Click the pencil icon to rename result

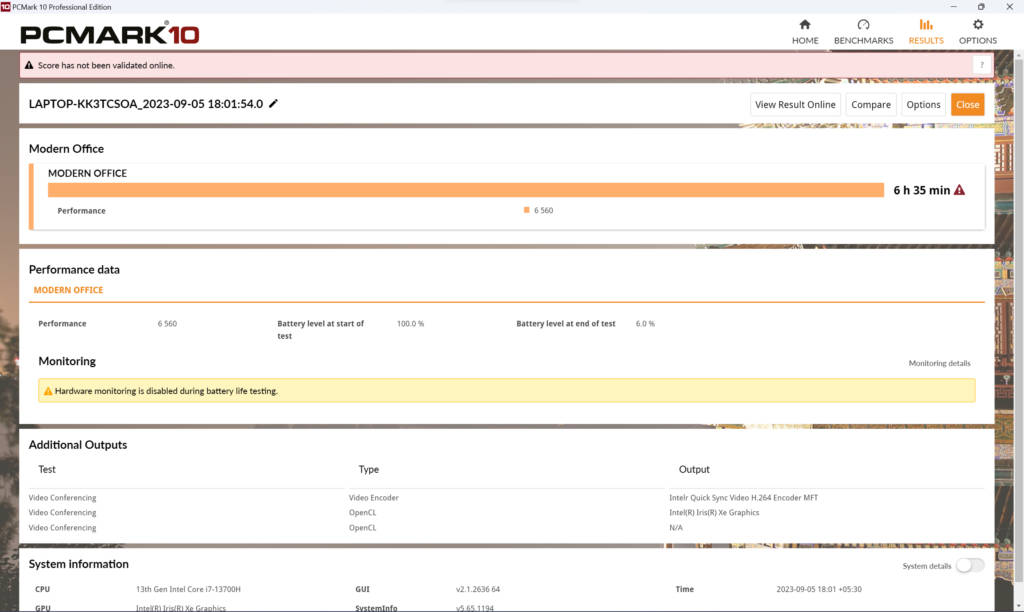pos(274,103)
